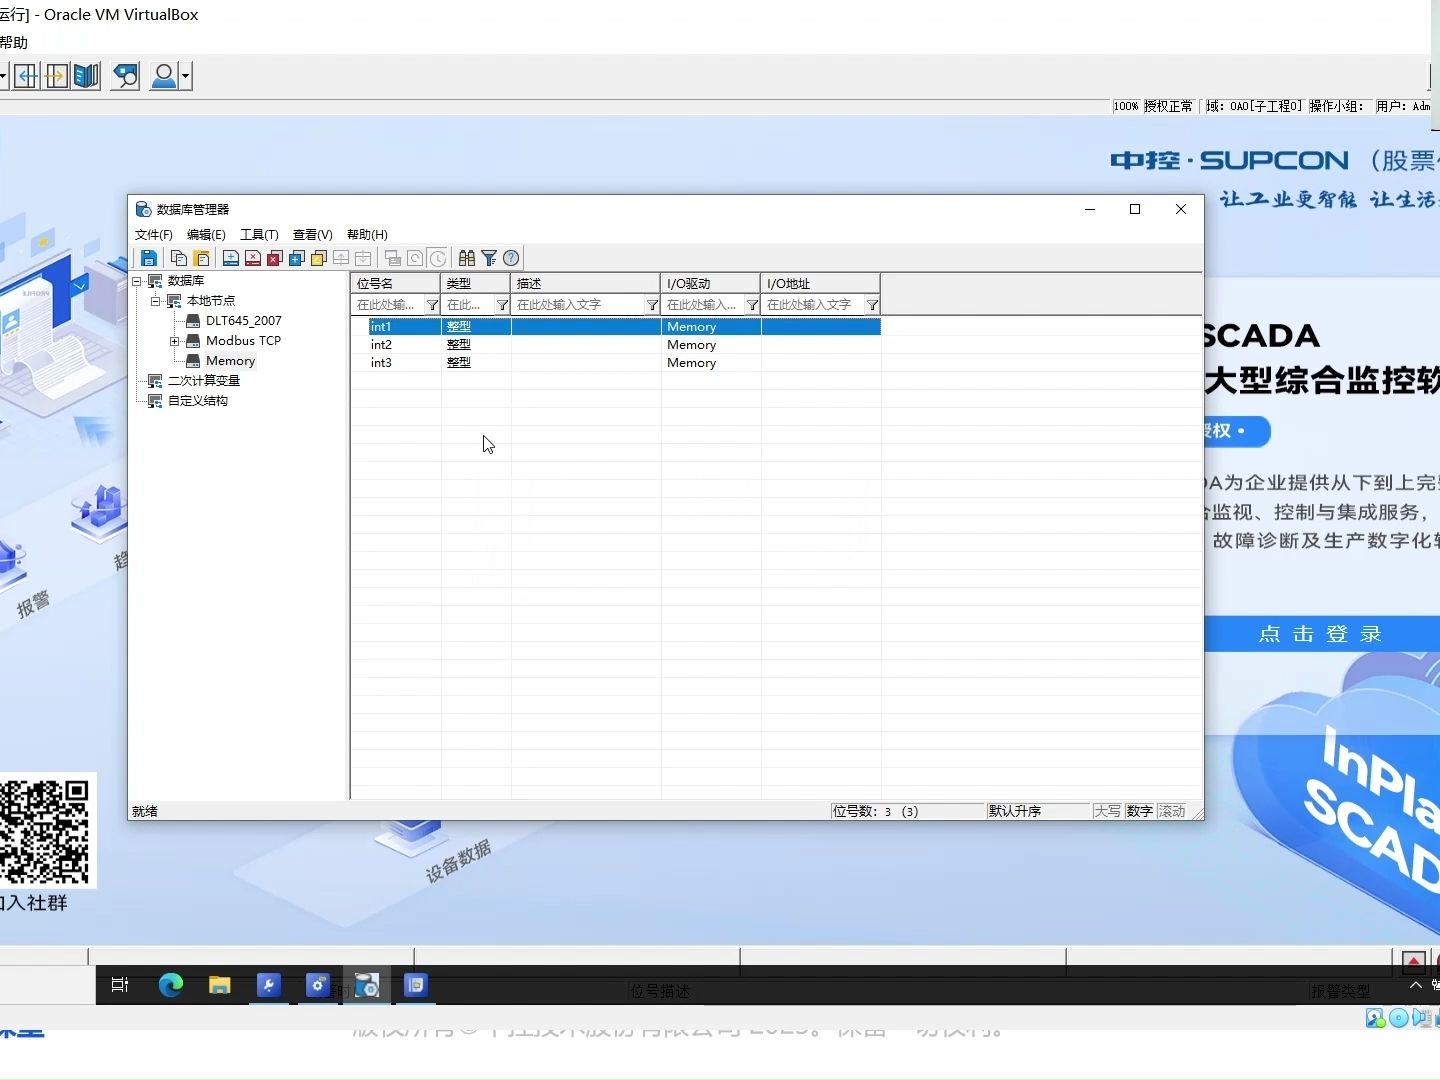Open File Explorer from the taskbar

(x=220, y=985)
